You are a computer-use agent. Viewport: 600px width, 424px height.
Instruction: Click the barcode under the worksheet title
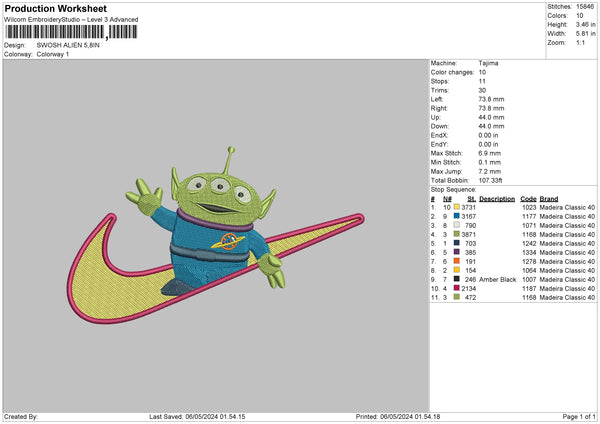(71, 32)
